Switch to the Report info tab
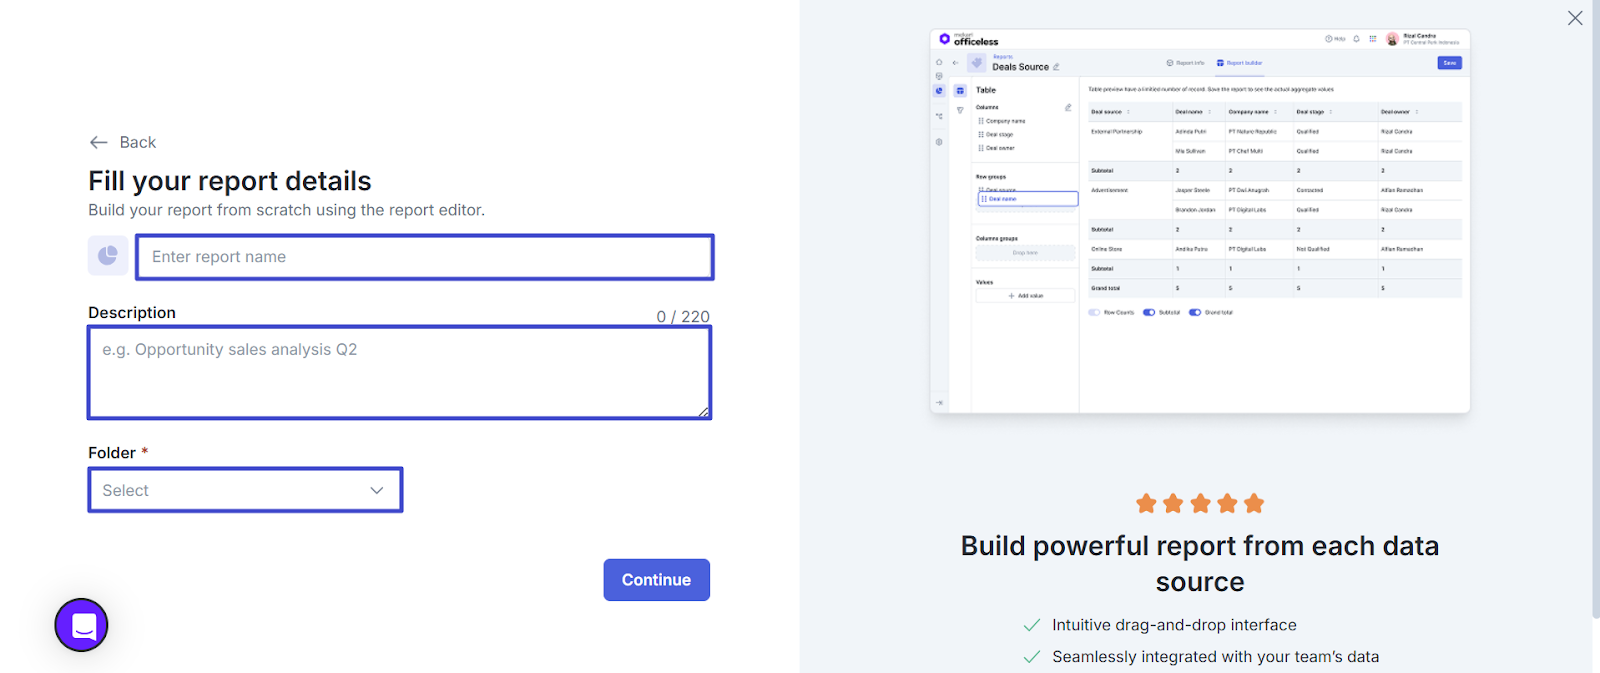Viewport: 1600px width, 673px height. tap(1186, 63)
